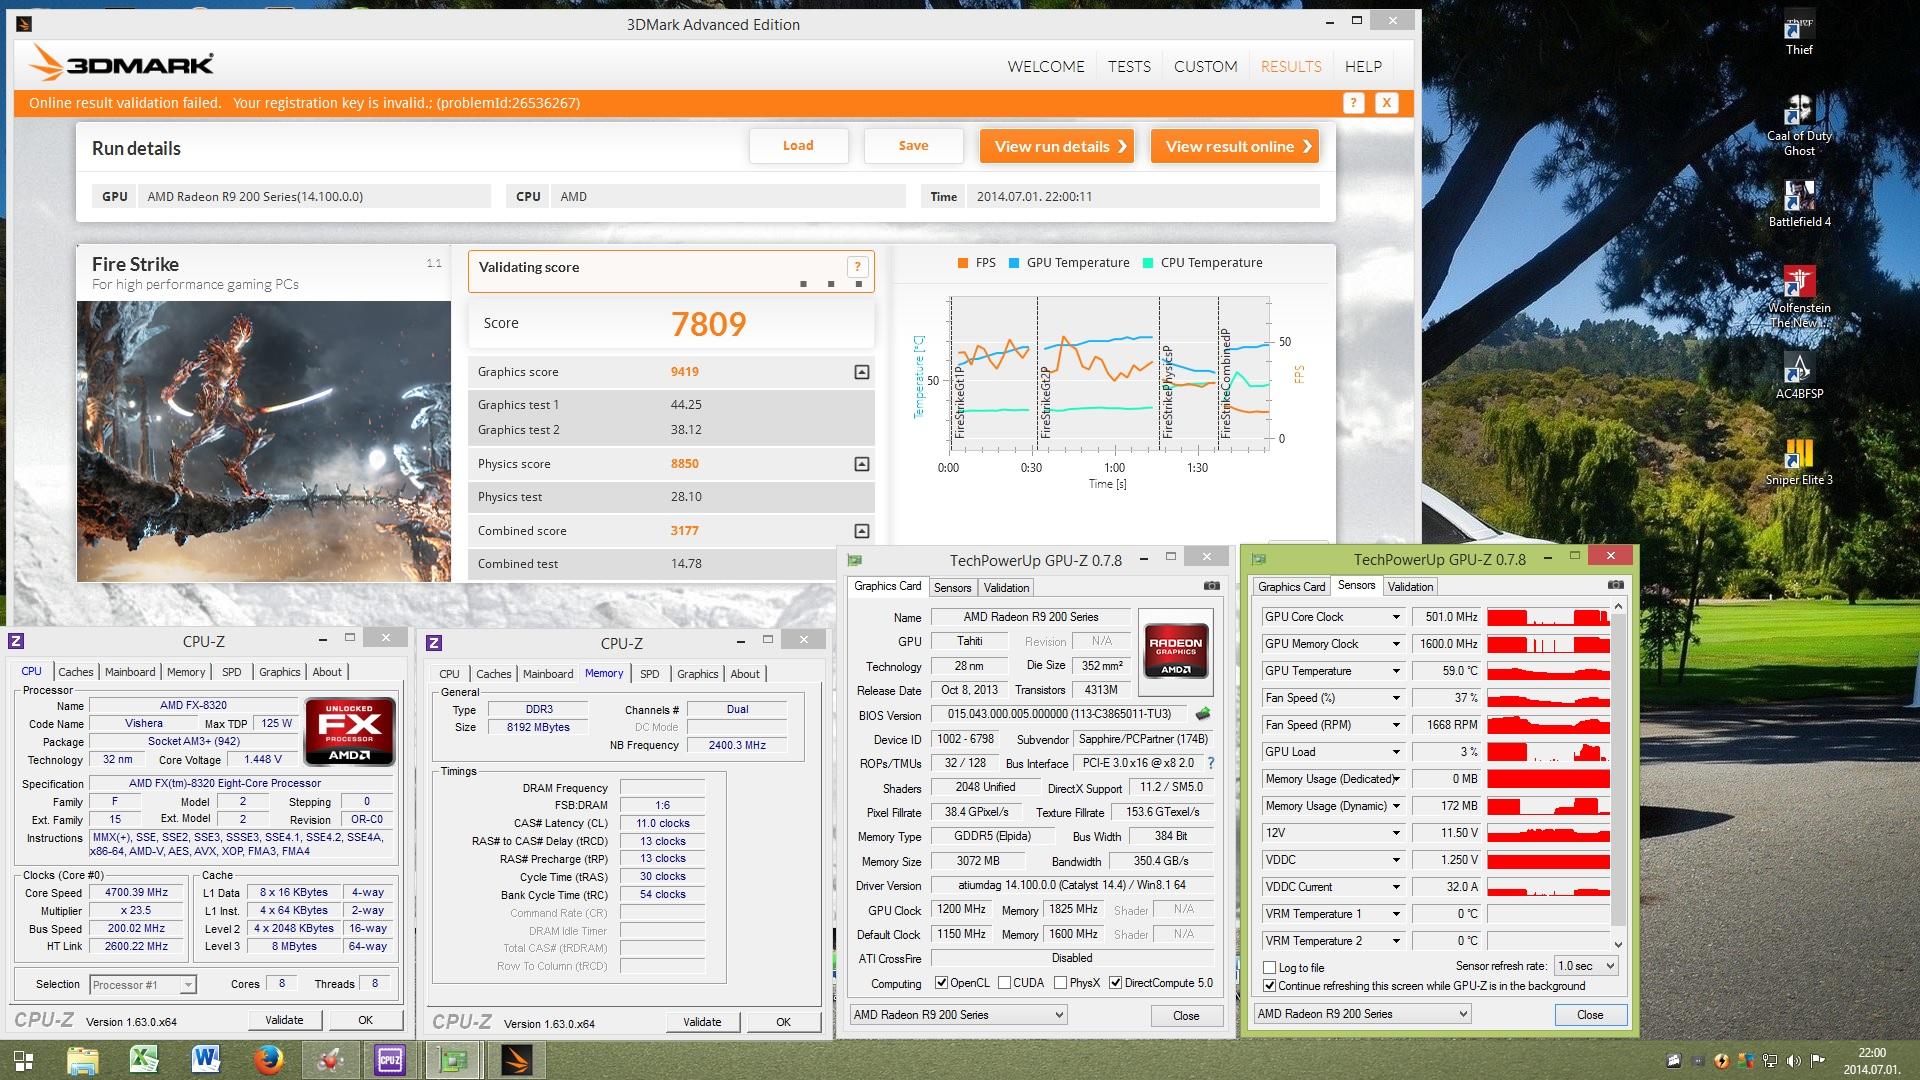Uncheck the OpenCL computing checkbox
Viewport: 1920px width, 1080px height.
941,983
